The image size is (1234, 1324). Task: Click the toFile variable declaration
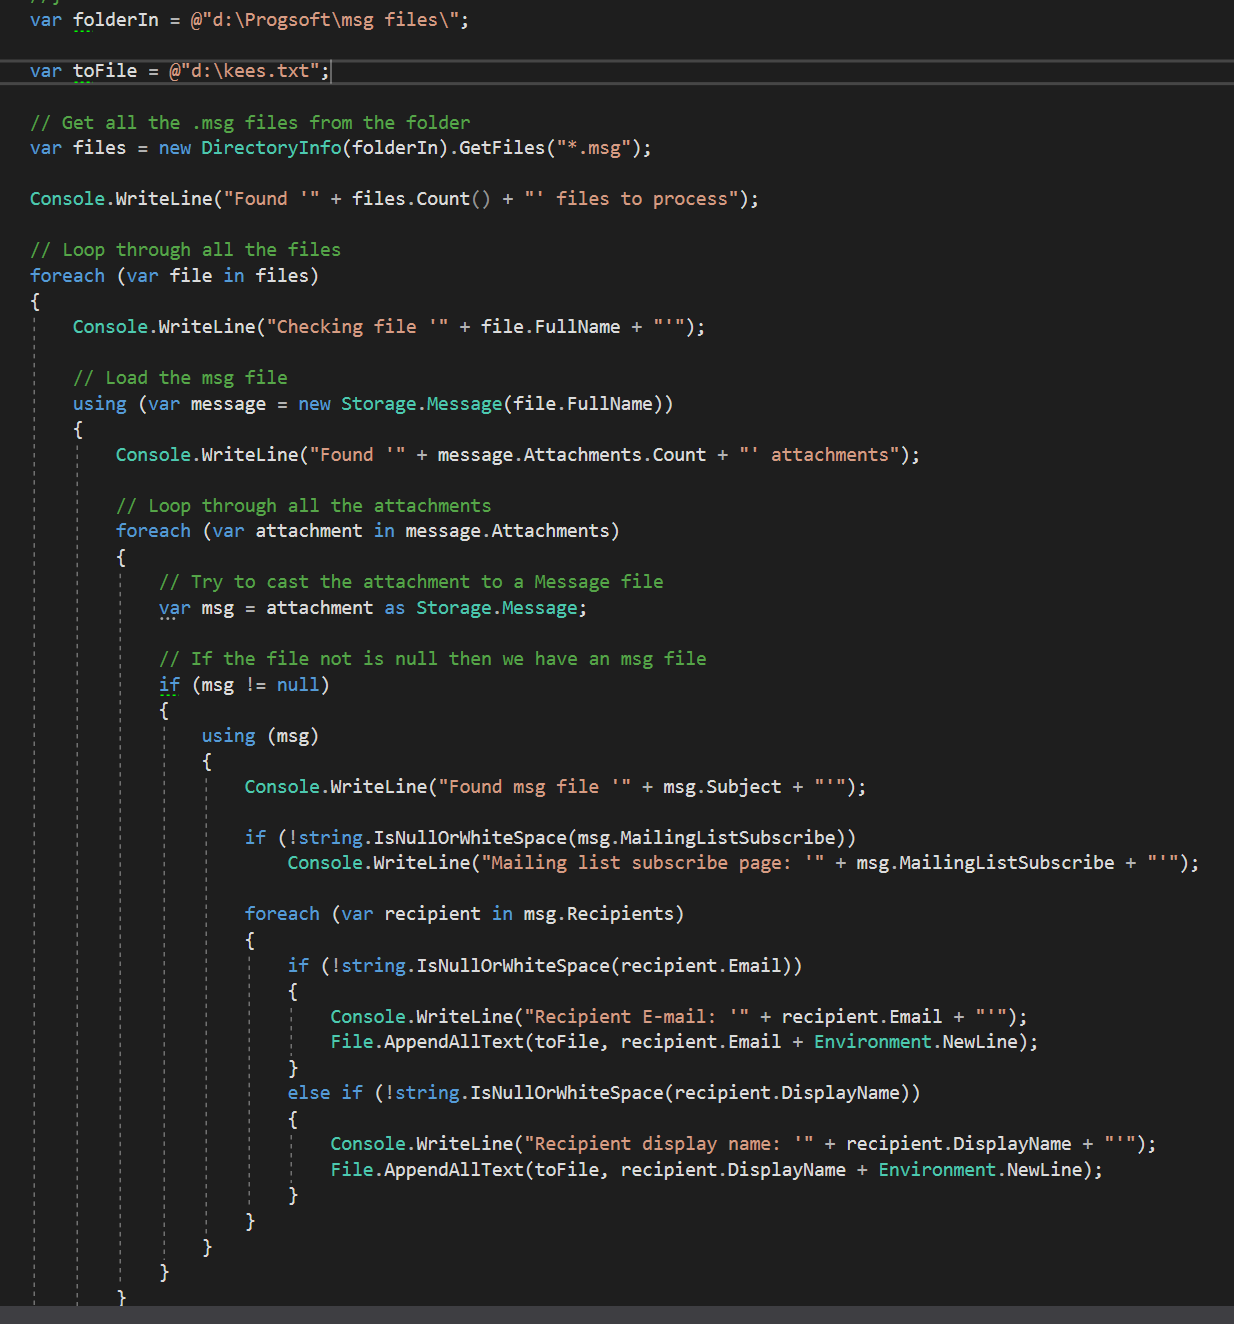104,70
